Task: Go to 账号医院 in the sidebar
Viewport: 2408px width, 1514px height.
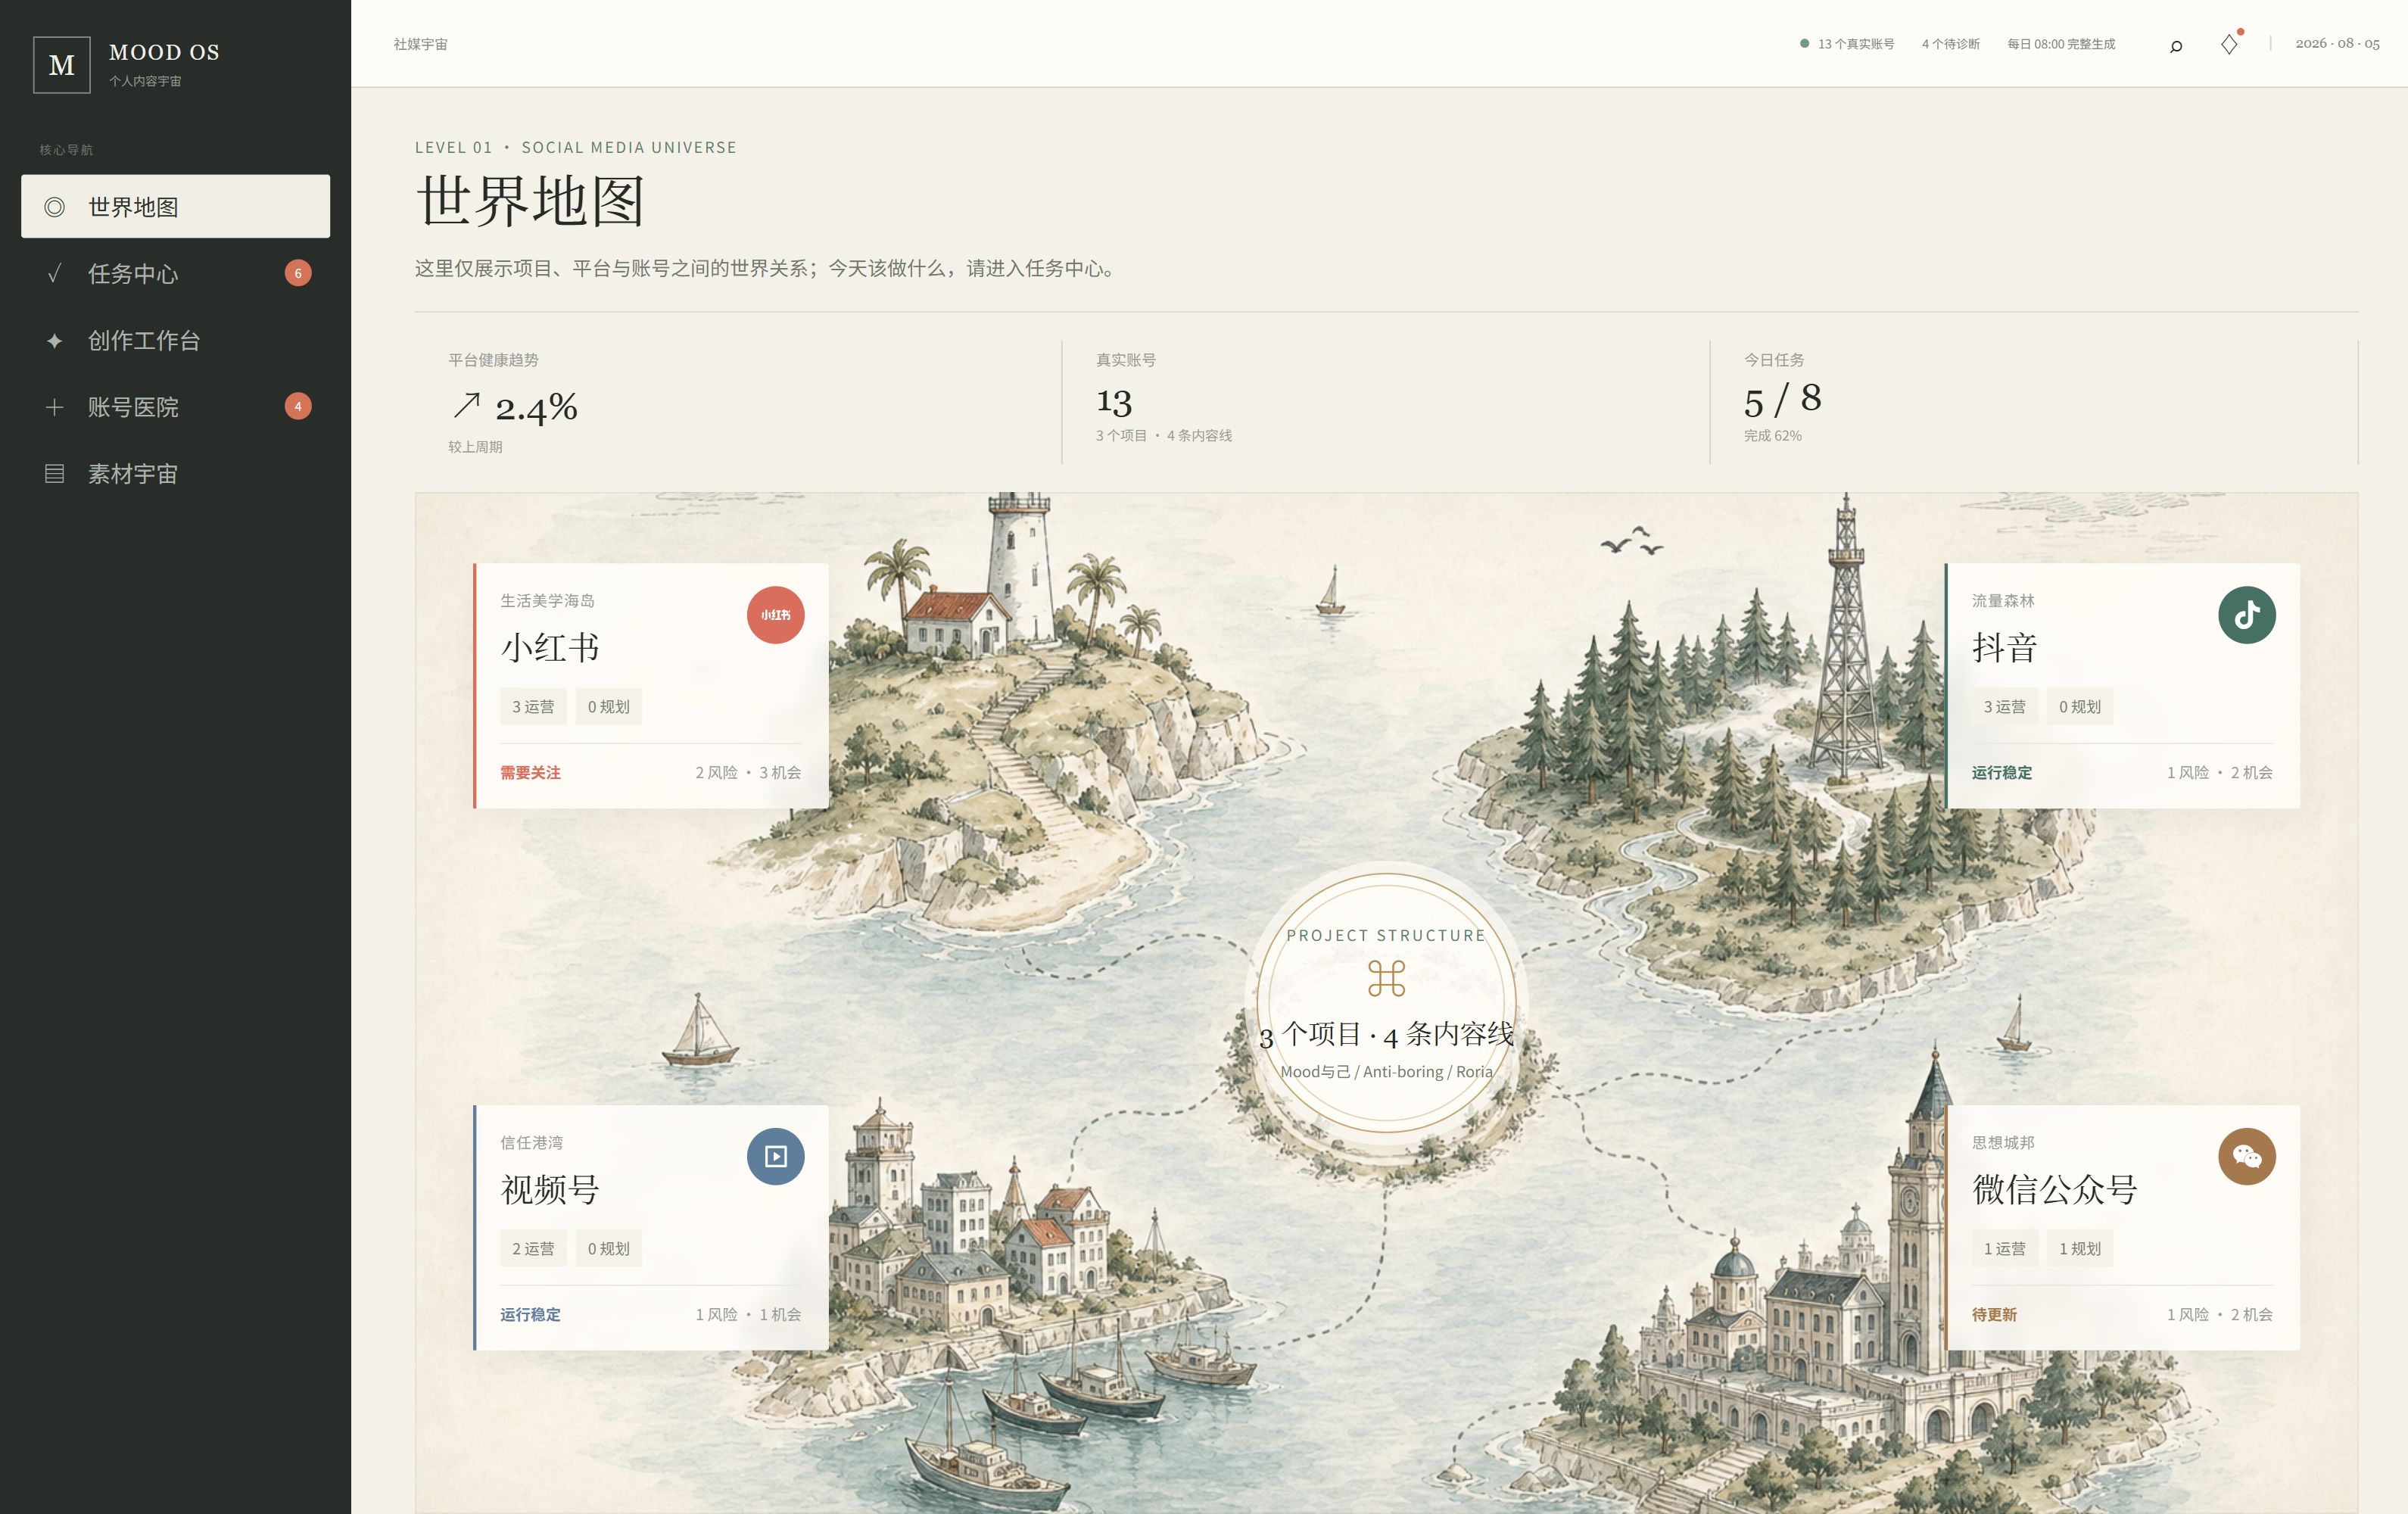Action: (175, 407)
